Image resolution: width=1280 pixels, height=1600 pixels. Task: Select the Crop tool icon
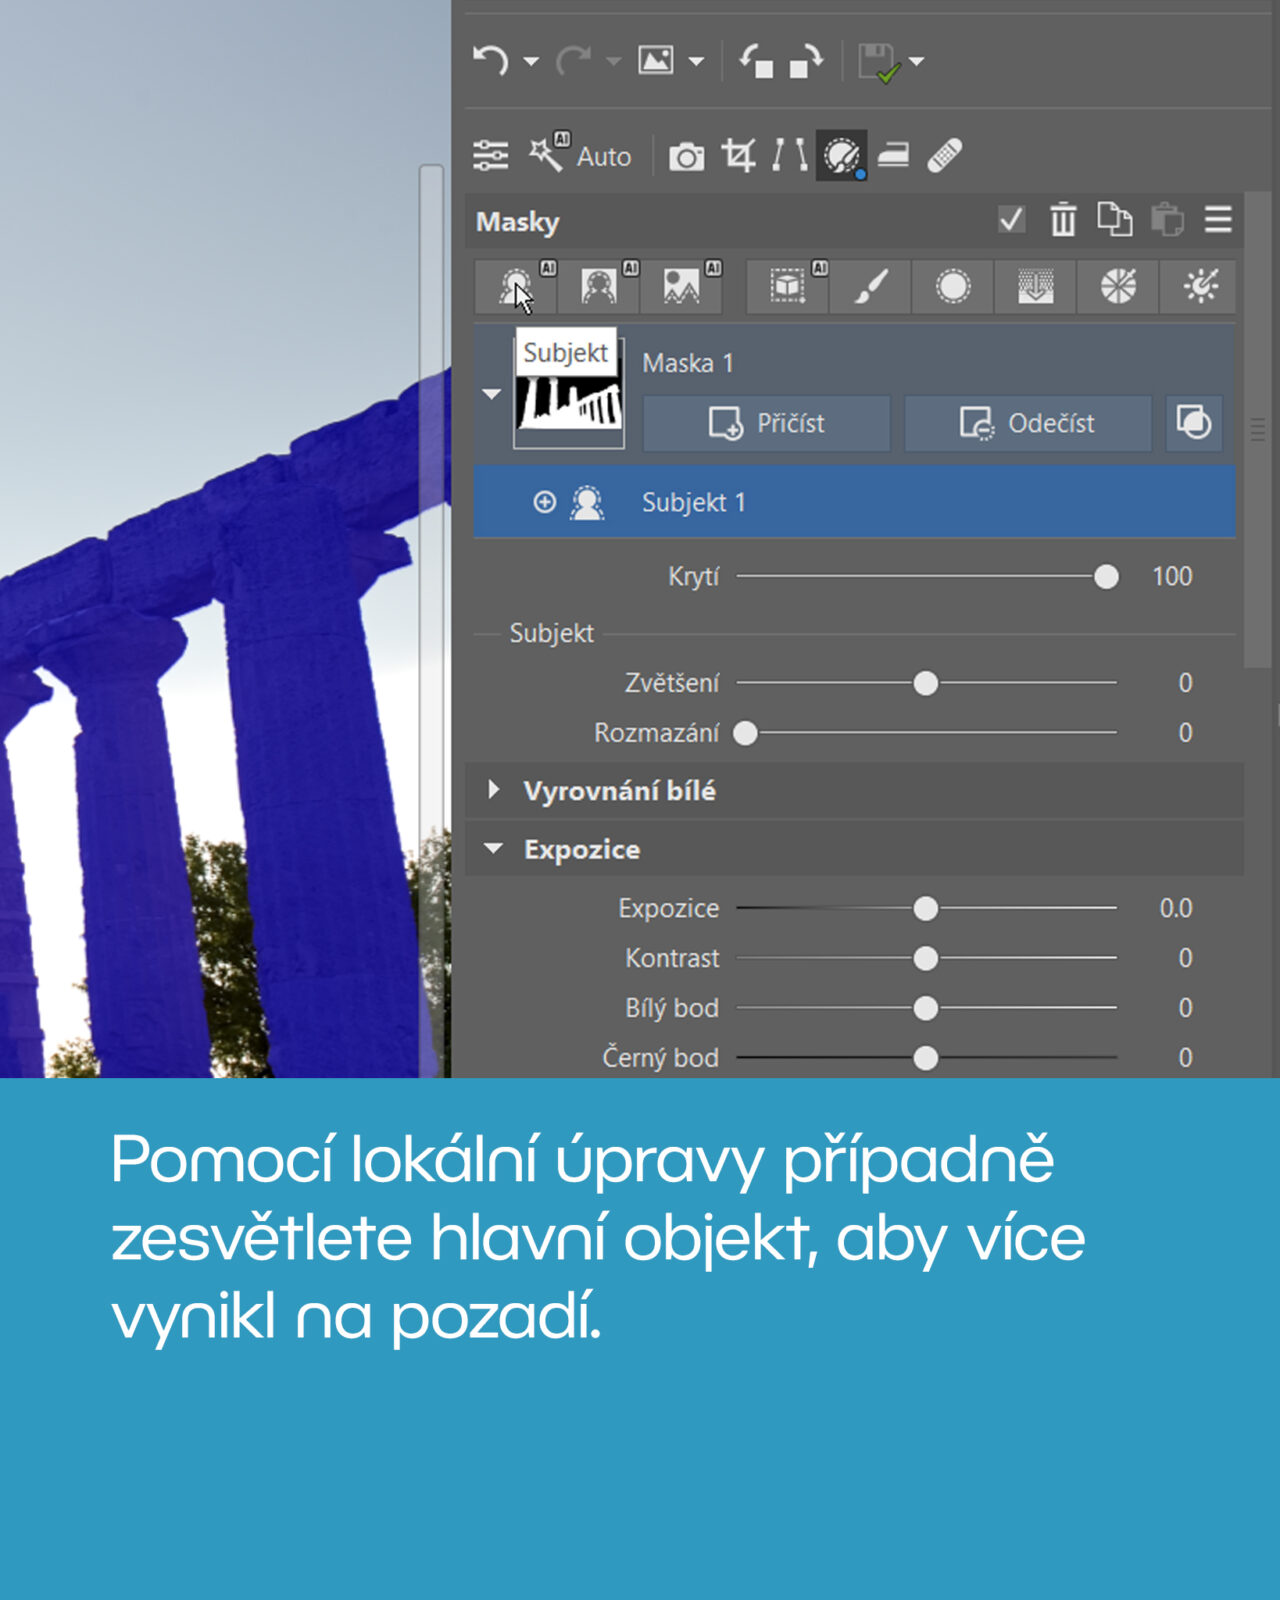click(x=738, y=156)
